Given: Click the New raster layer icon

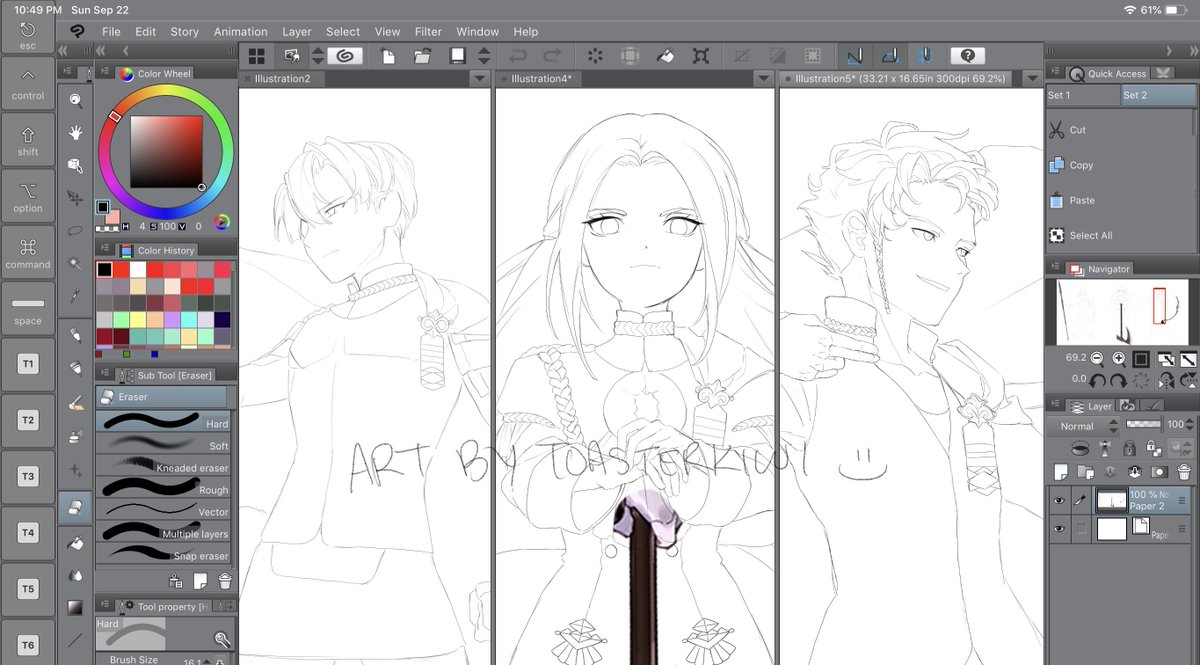Looking at the screenshot, I should [1061, 471].
